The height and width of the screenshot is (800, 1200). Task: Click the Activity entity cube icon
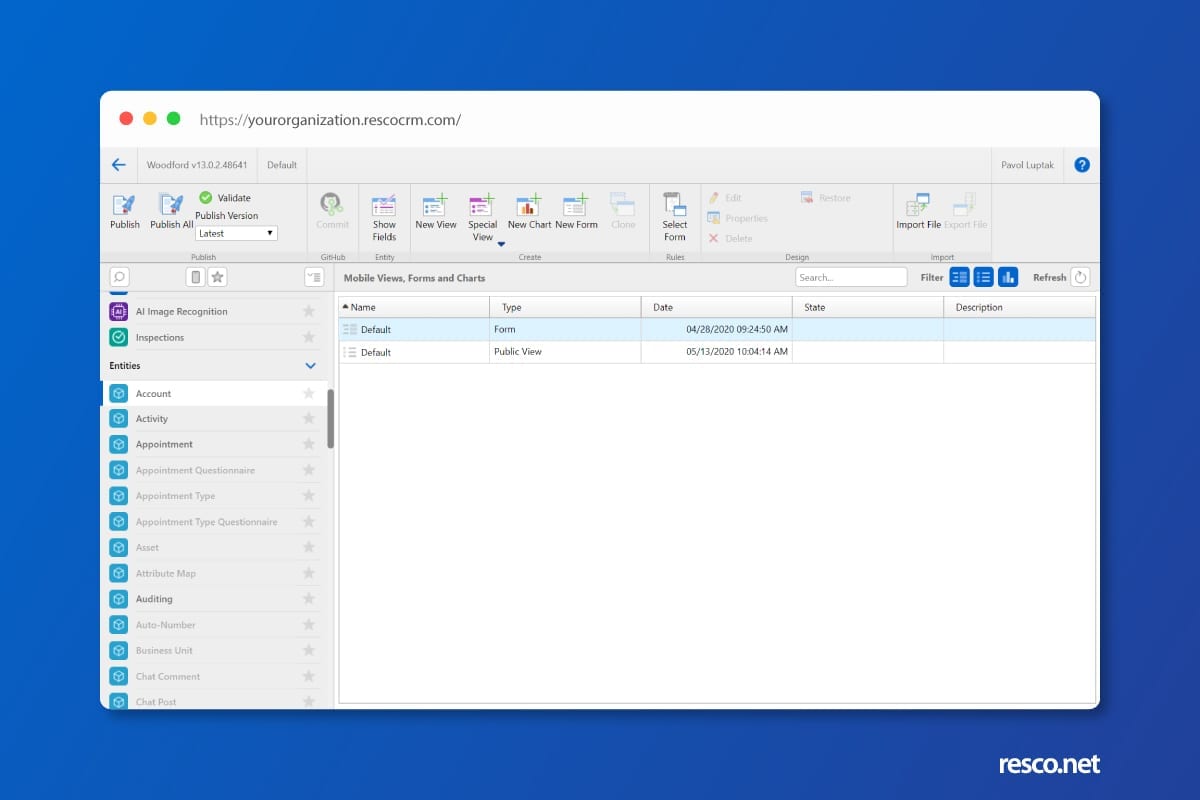click(x=118, y=419)
